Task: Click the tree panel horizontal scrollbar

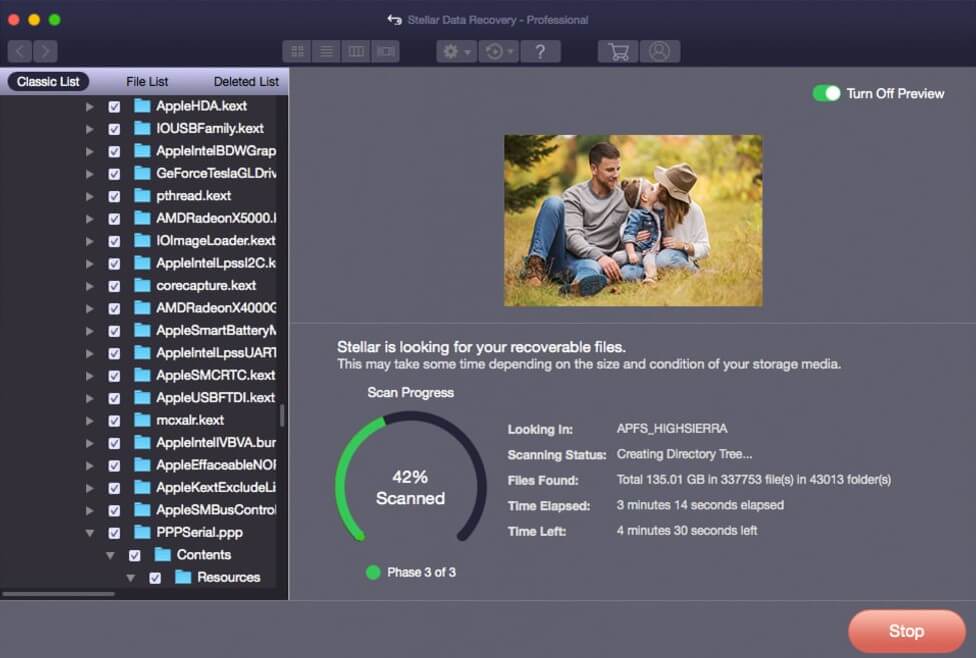Action: (x=59, y=594)
